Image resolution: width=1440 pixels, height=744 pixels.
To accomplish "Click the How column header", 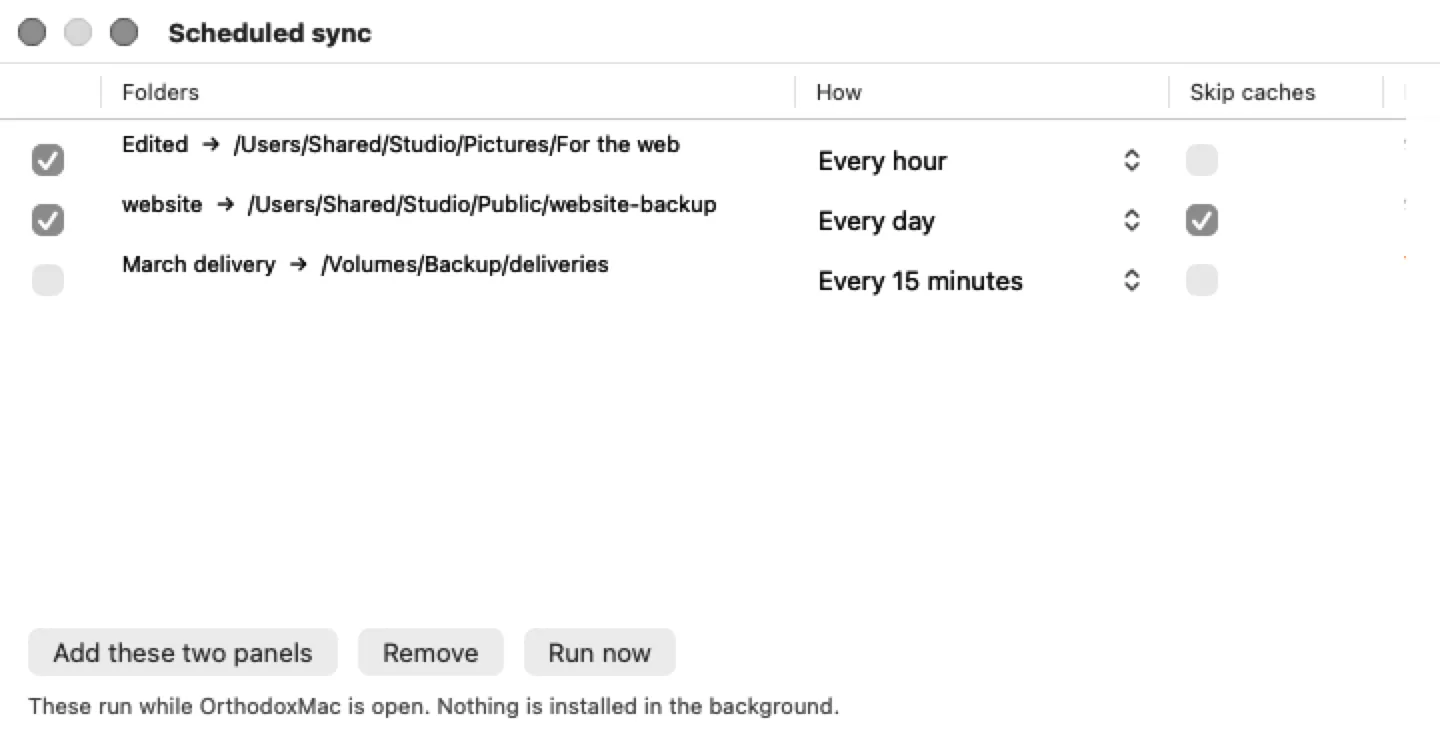I will point(982,92).
